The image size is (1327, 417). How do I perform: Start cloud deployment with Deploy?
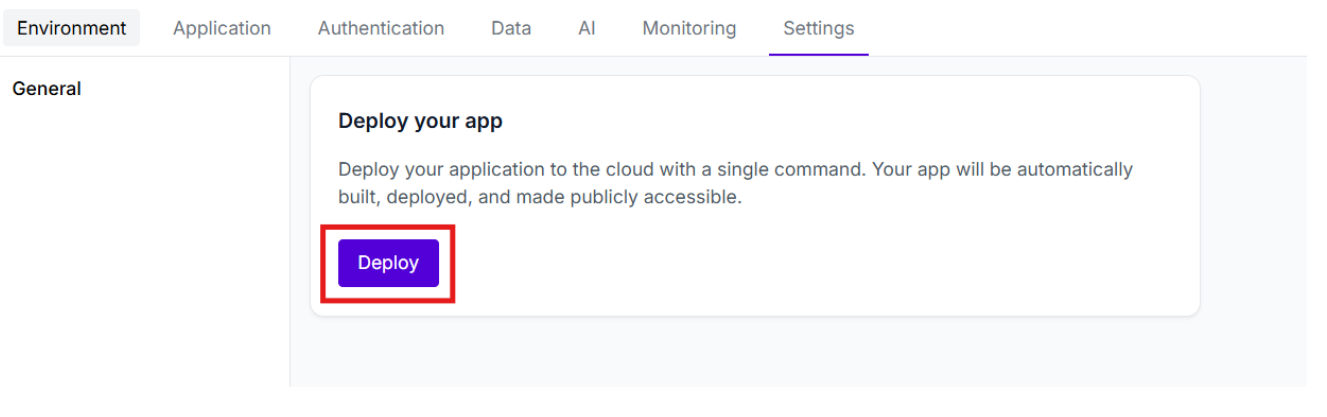[388, 263]
